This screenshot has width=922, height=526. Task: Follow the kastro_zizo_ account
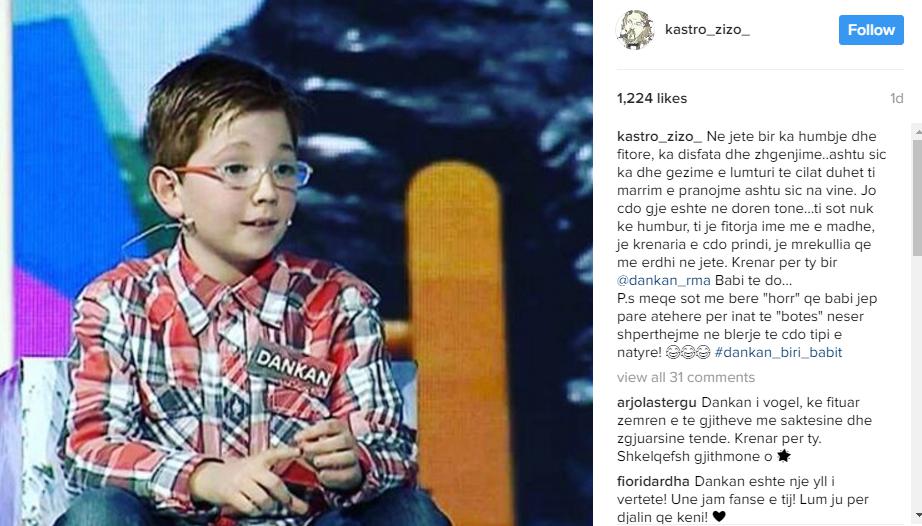click(871, 30)
